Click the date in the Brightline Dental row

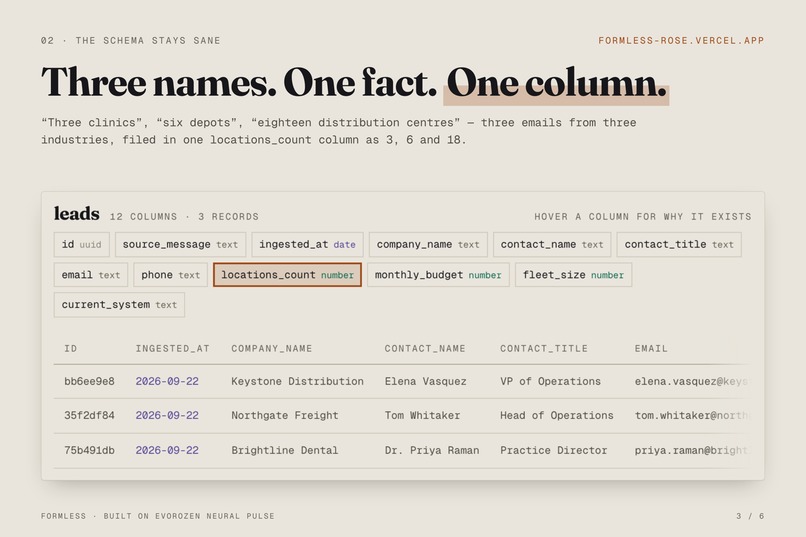pos(167,451)
